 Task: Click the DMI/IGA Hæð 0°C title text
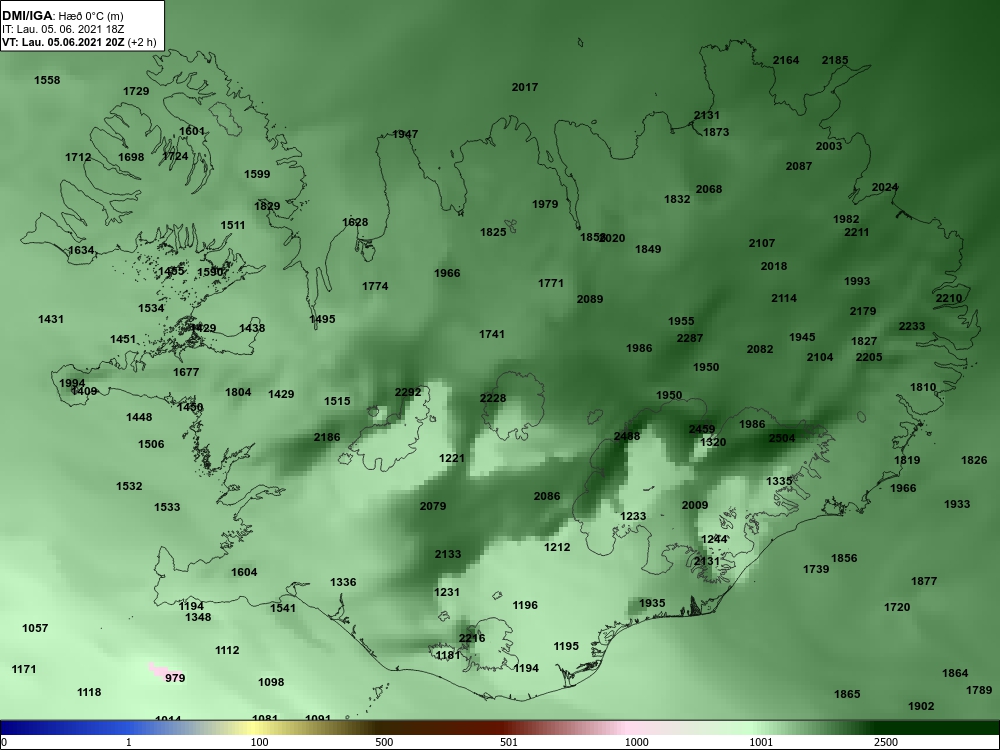[x=63, y=15]
